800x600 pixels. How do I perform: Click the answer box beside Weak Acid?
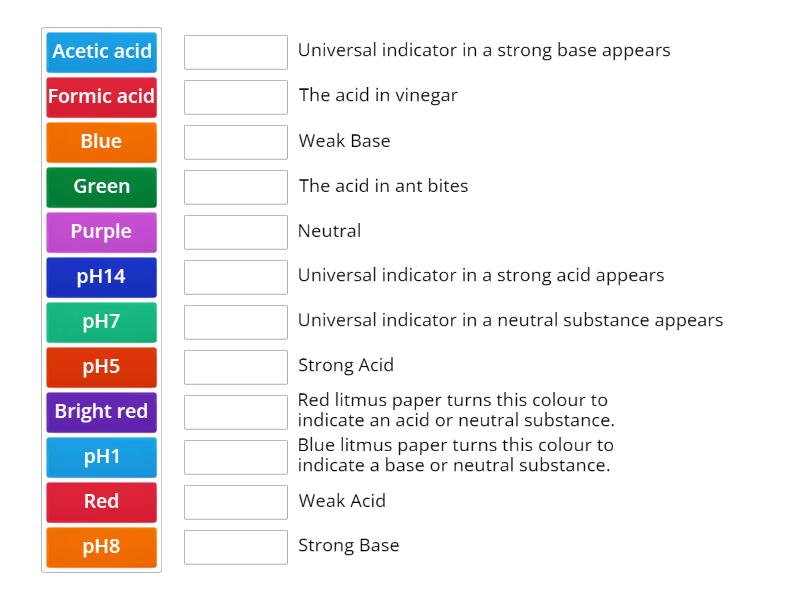pyautogui.click(x=235, y=501)
